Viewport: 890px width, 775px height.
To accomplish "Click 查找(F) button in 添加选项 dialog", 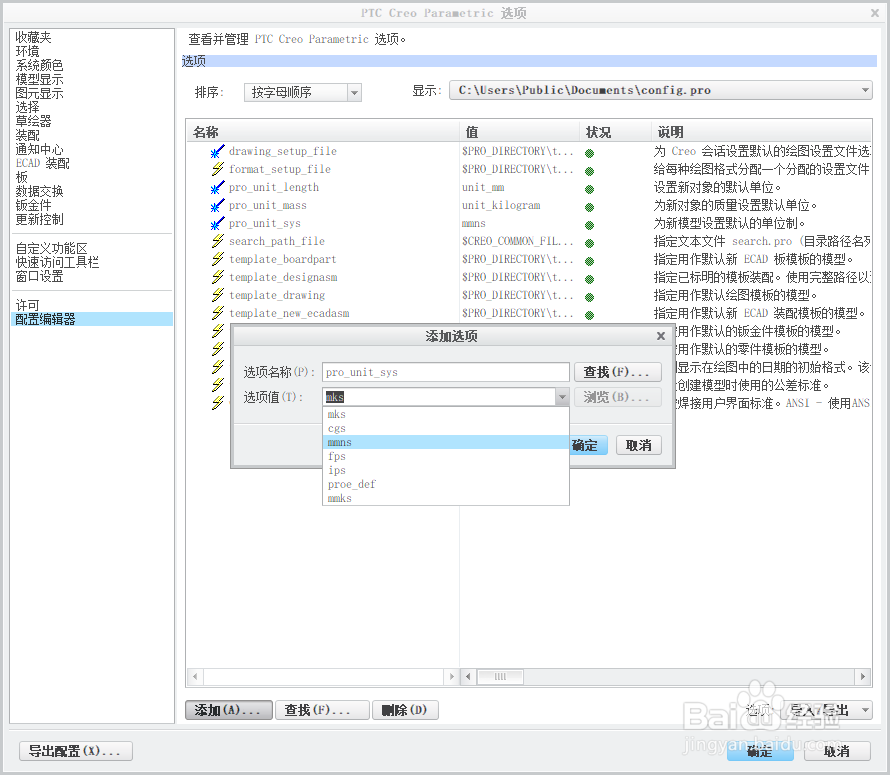I will pyautogui.click(x=618, y=372).
